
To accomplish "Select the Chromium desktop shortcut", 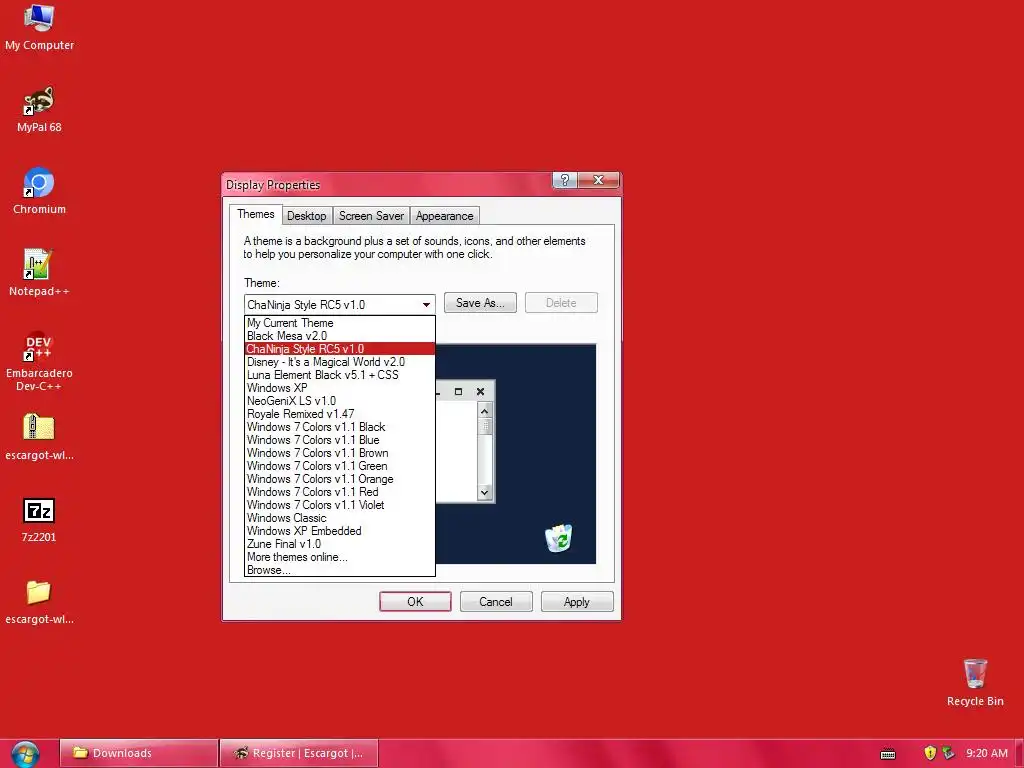I will point(39,191).
